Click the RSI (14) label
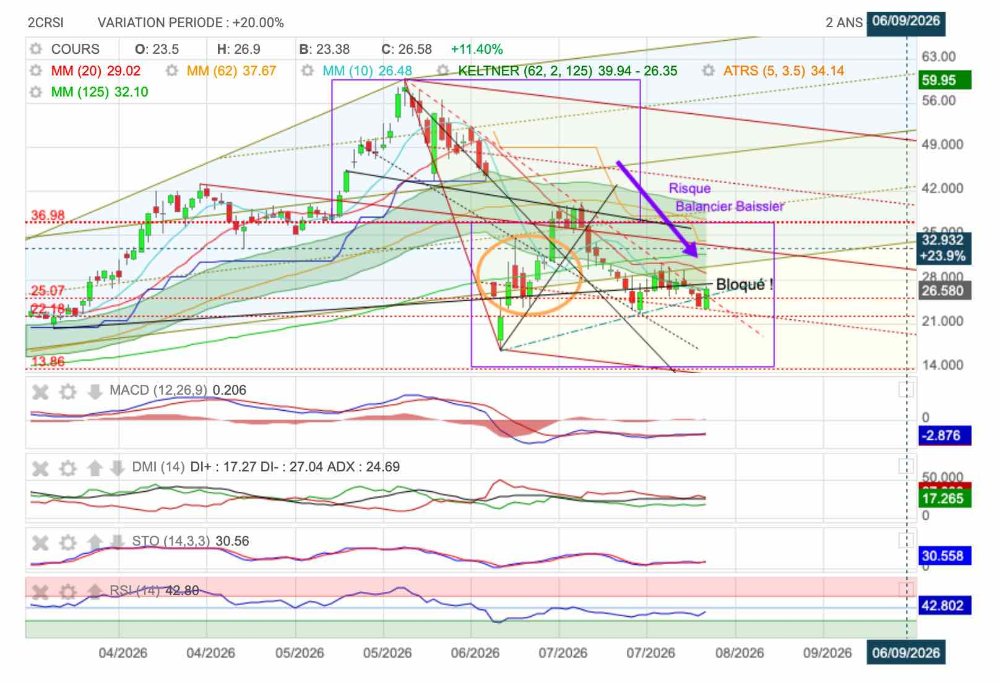 click(x=135, y=591)
